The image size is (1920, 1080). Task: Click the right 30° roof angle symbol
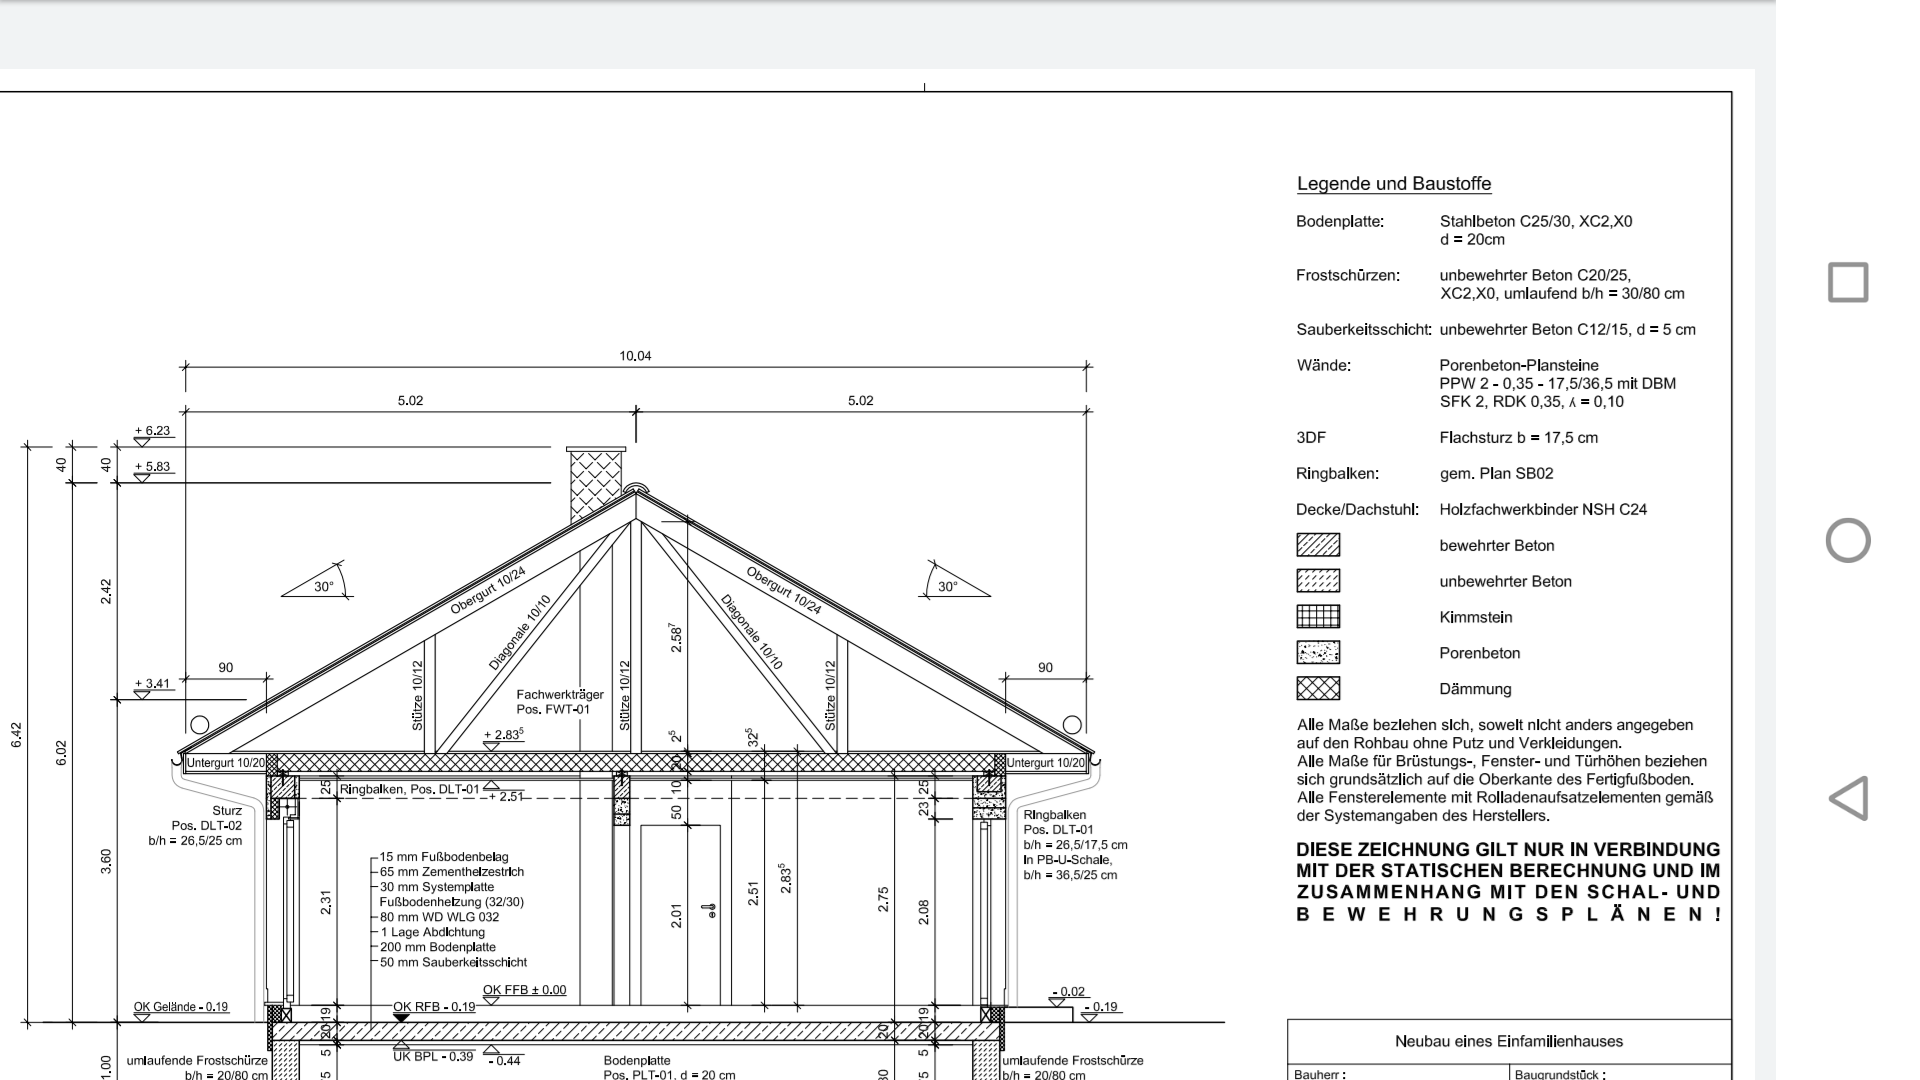point(957,581)
